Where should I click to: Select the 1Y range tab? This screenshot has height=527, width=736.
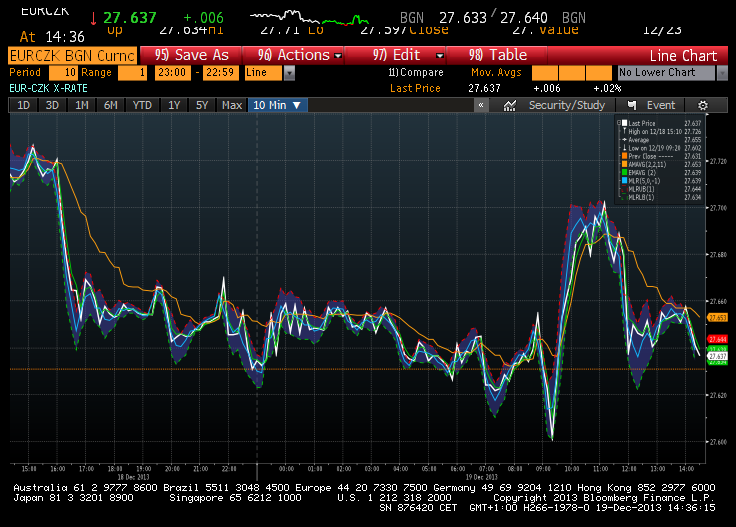(174, 105)
